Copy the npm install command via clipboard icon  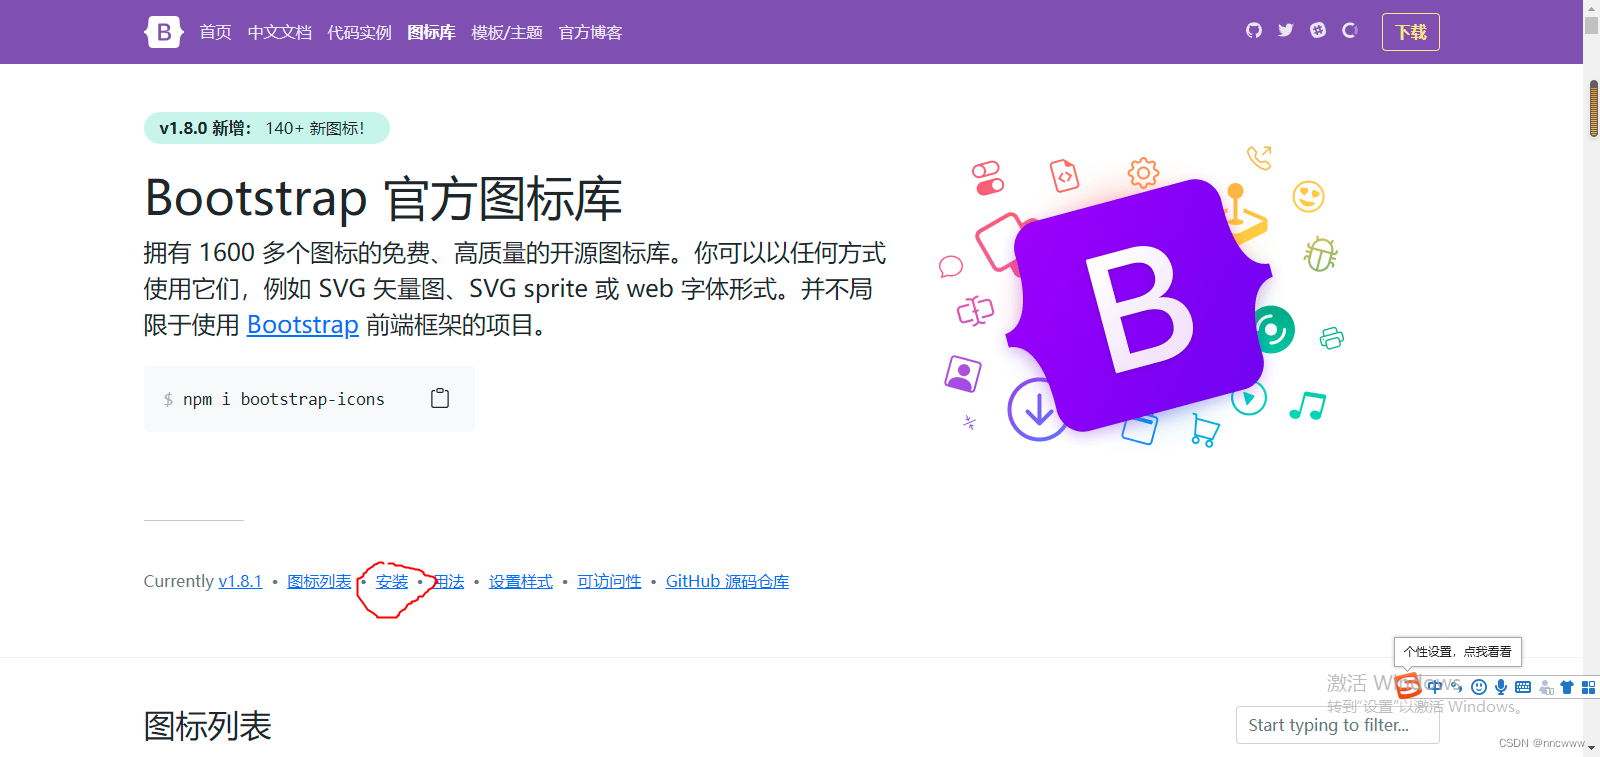pos(440,398)
